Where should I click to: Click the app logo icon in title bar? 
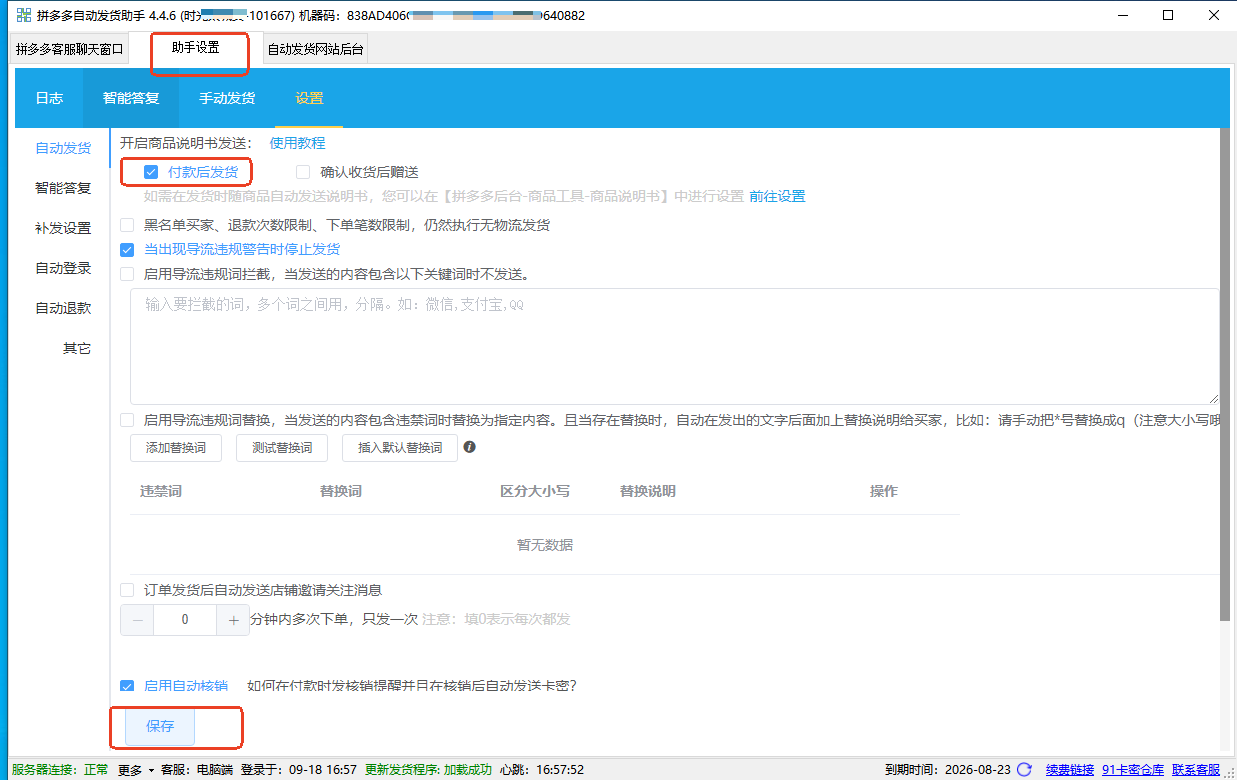point(24,15)
